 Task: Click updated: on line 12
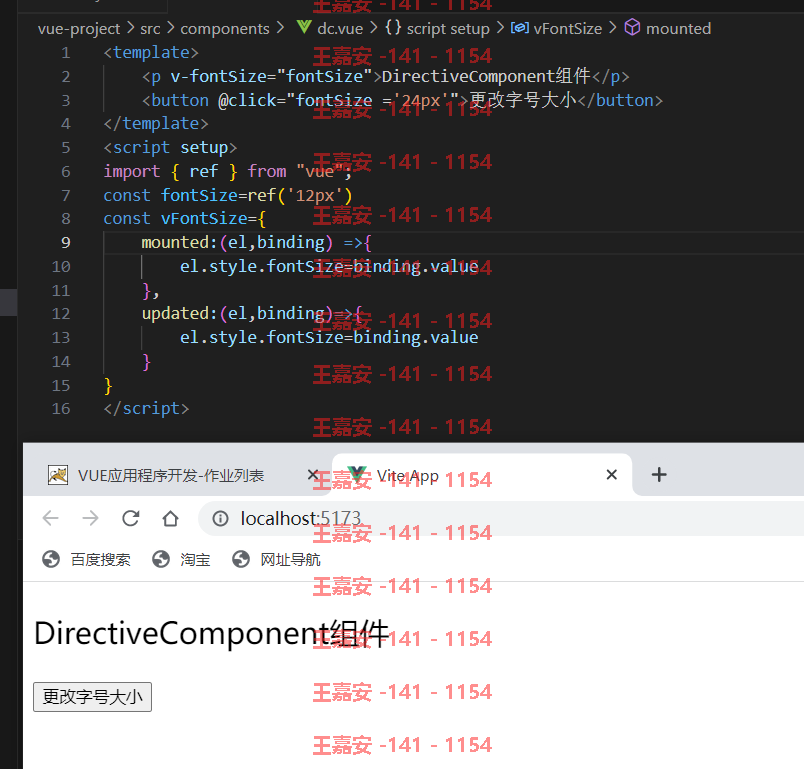coord(180,313)
